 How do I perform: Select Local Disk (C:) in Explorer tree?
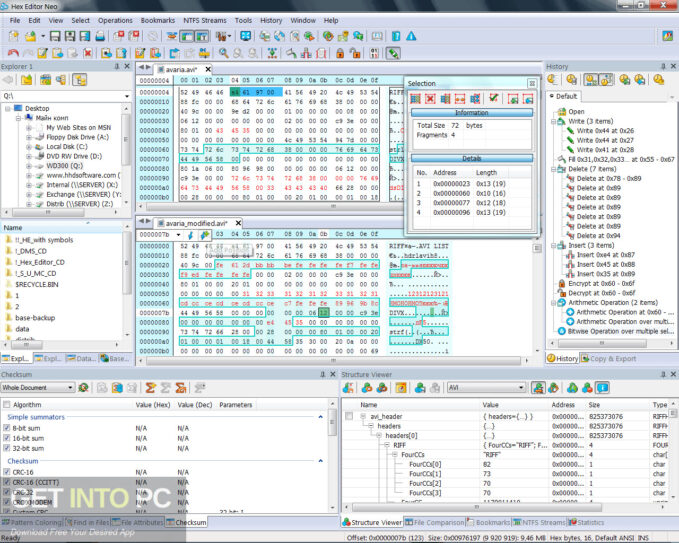click(x=67, y=146)
